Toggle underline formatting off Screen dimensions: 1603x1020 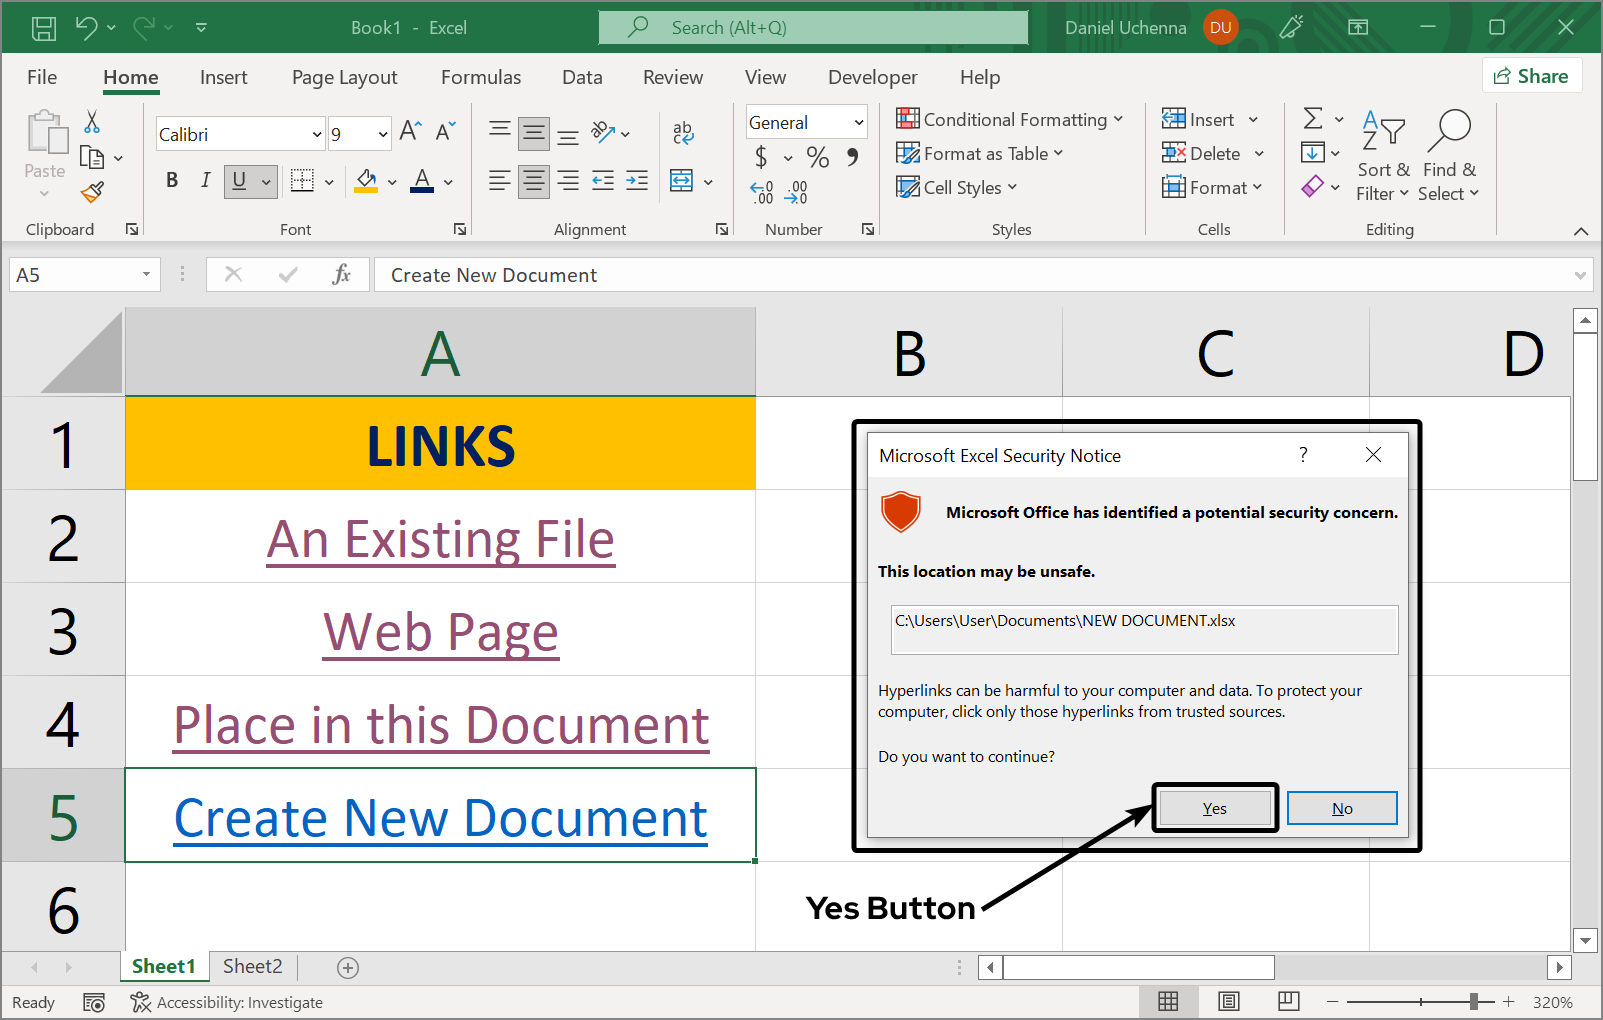pyautogui.click(x=238, y=181)
